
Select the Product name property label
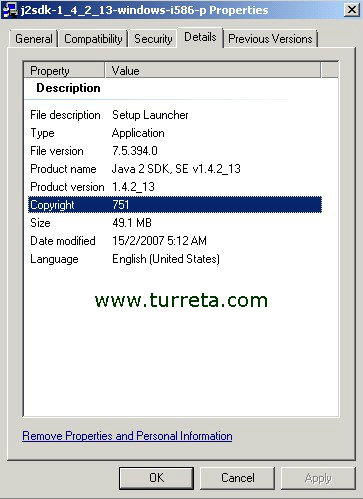63,169
